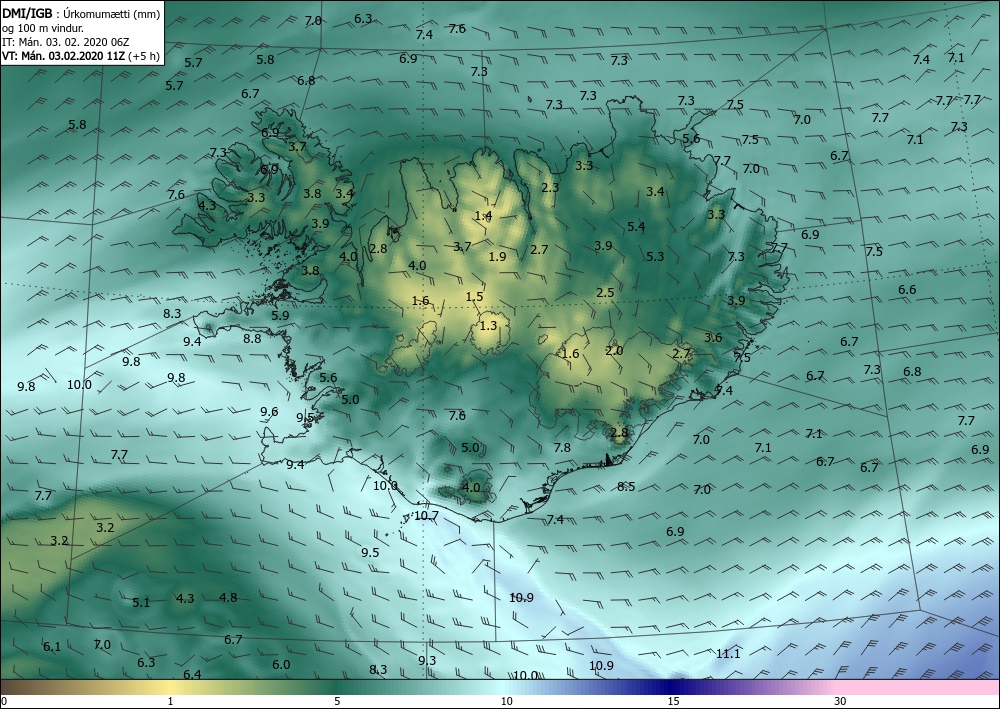Screen dimensions: 1000x709
Task: Click the colour scale label '30'
Action: (x=840, y=701)
